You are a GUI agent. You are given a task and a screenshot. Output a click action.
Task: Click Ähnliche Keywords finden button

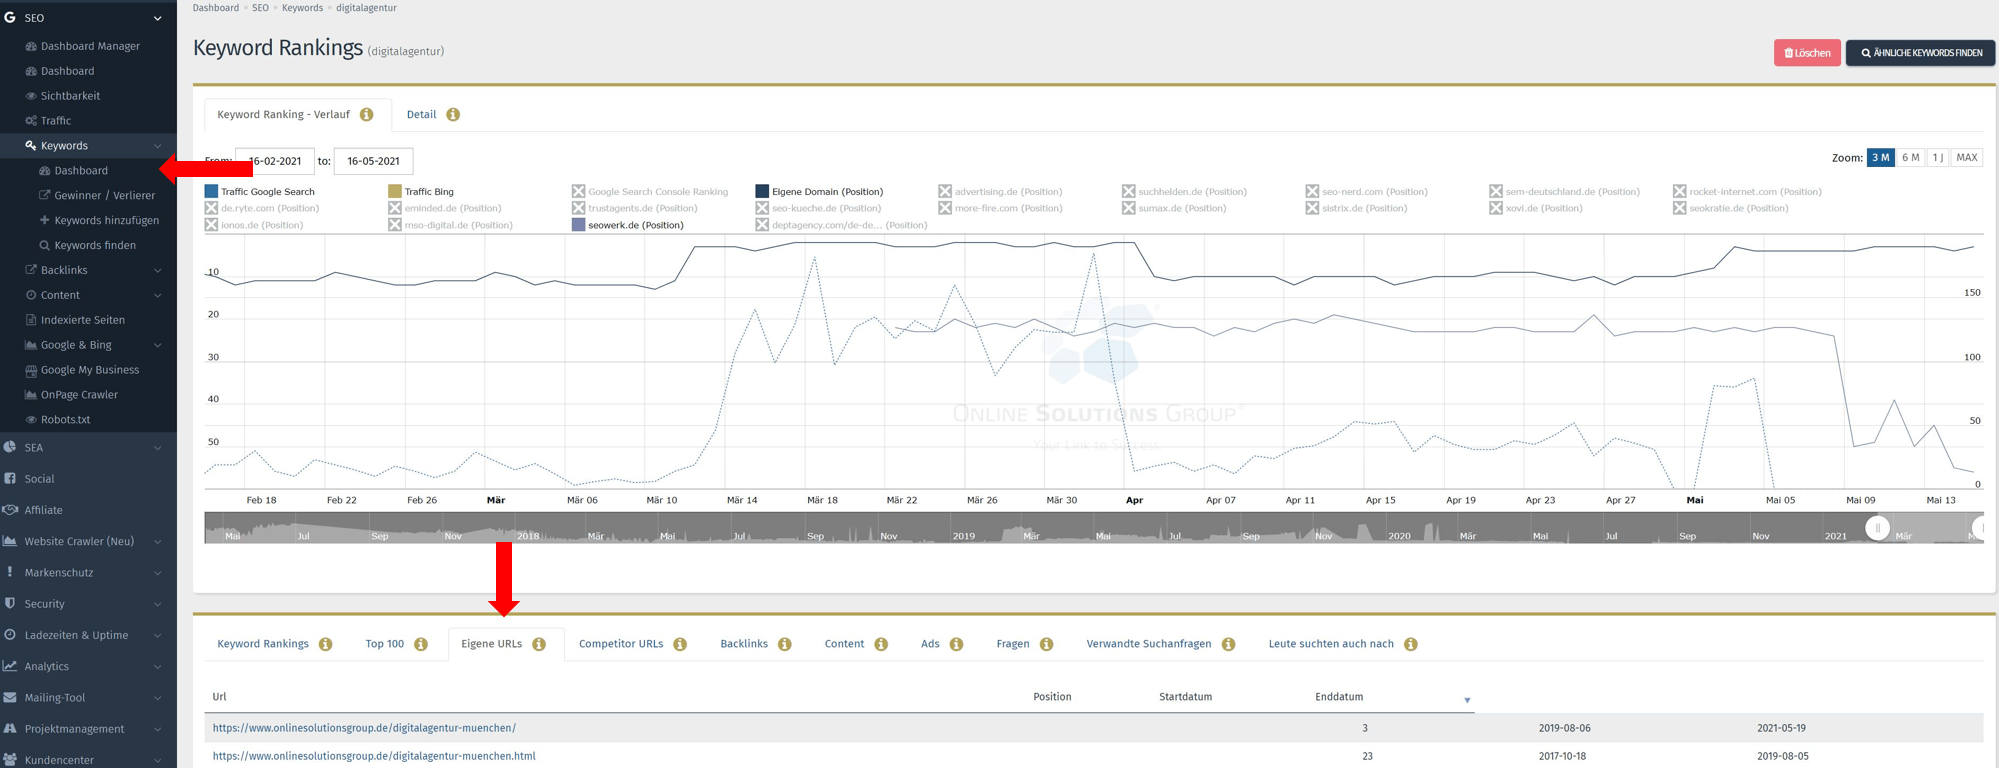click(1921, 53)
